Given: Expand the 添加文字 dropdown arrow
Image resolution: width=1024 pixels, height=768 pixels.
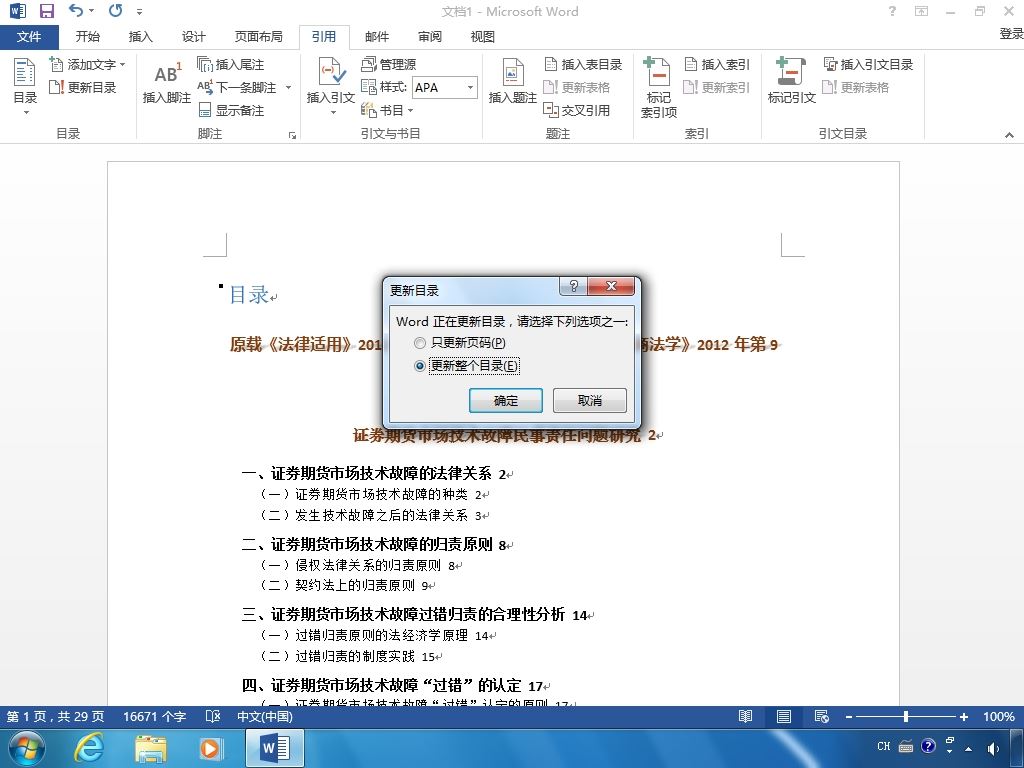Looking at the screenshot, I should pos(122,65).
